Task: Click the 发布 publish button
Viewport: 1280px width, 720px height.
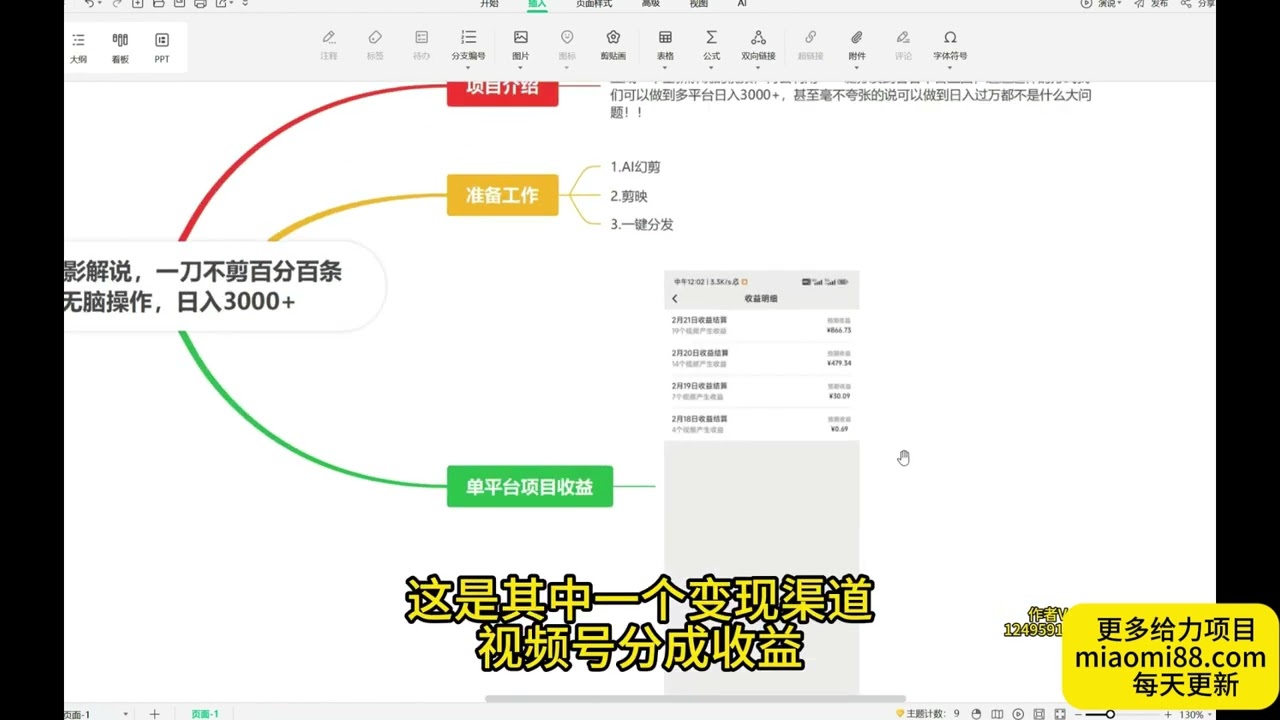Action: coord(1151,4)
